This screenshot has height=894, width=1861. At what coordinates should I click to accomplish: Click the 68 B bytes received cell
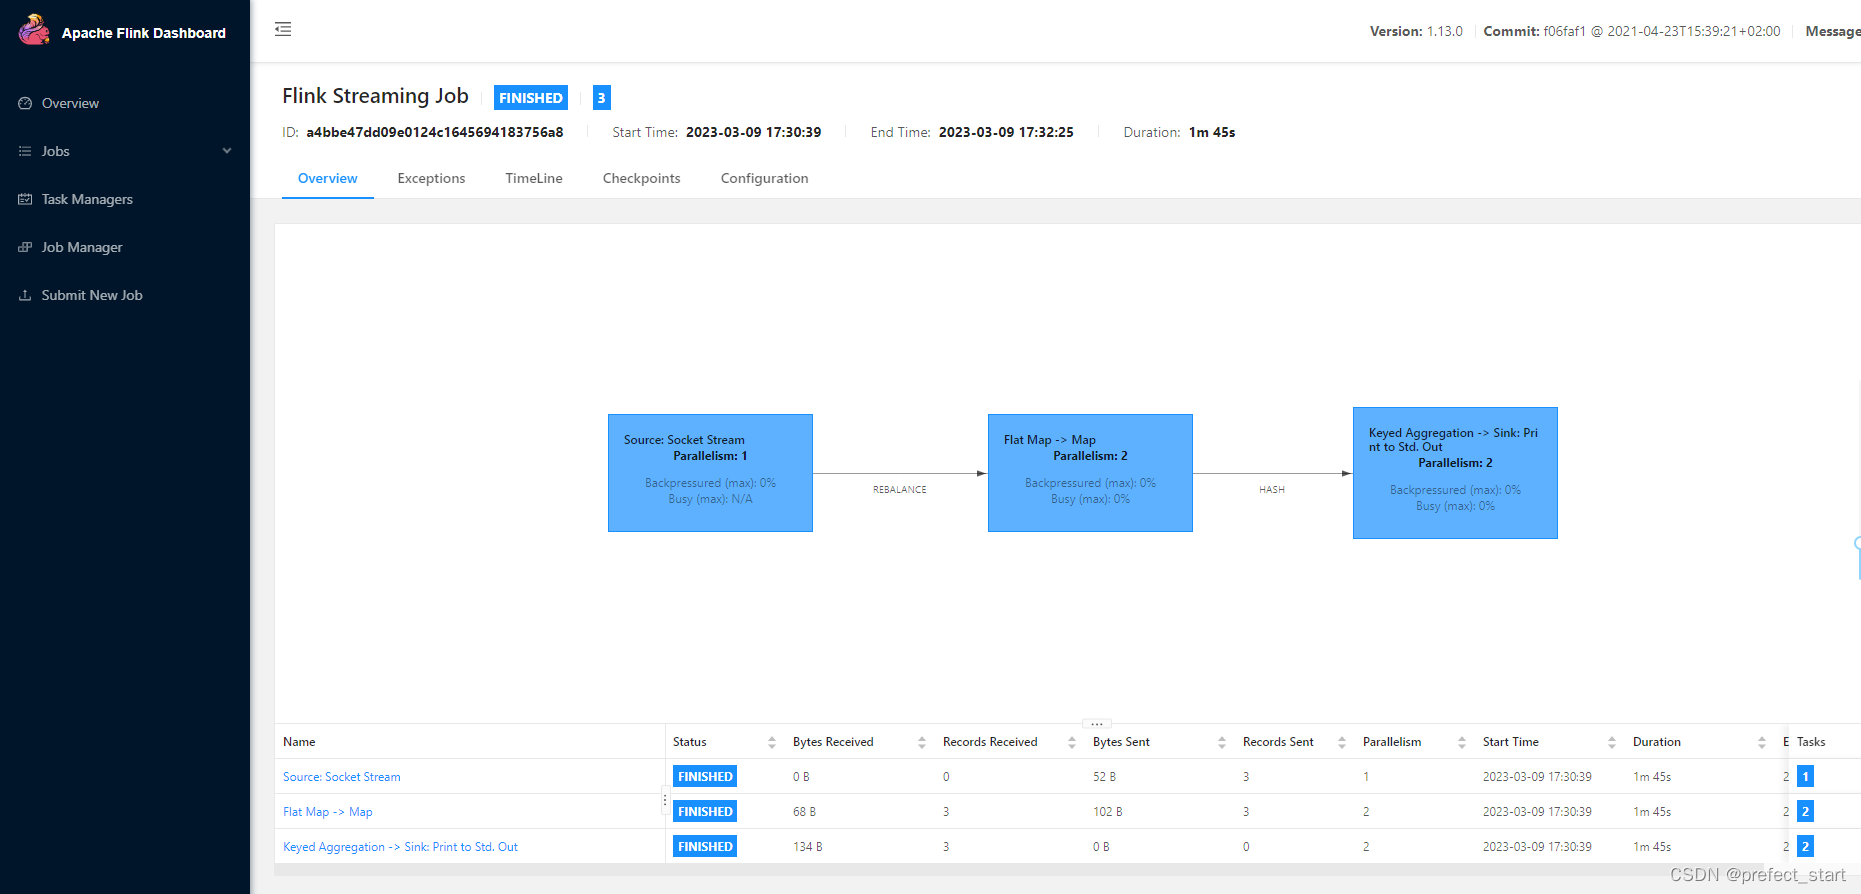point(805,812)
